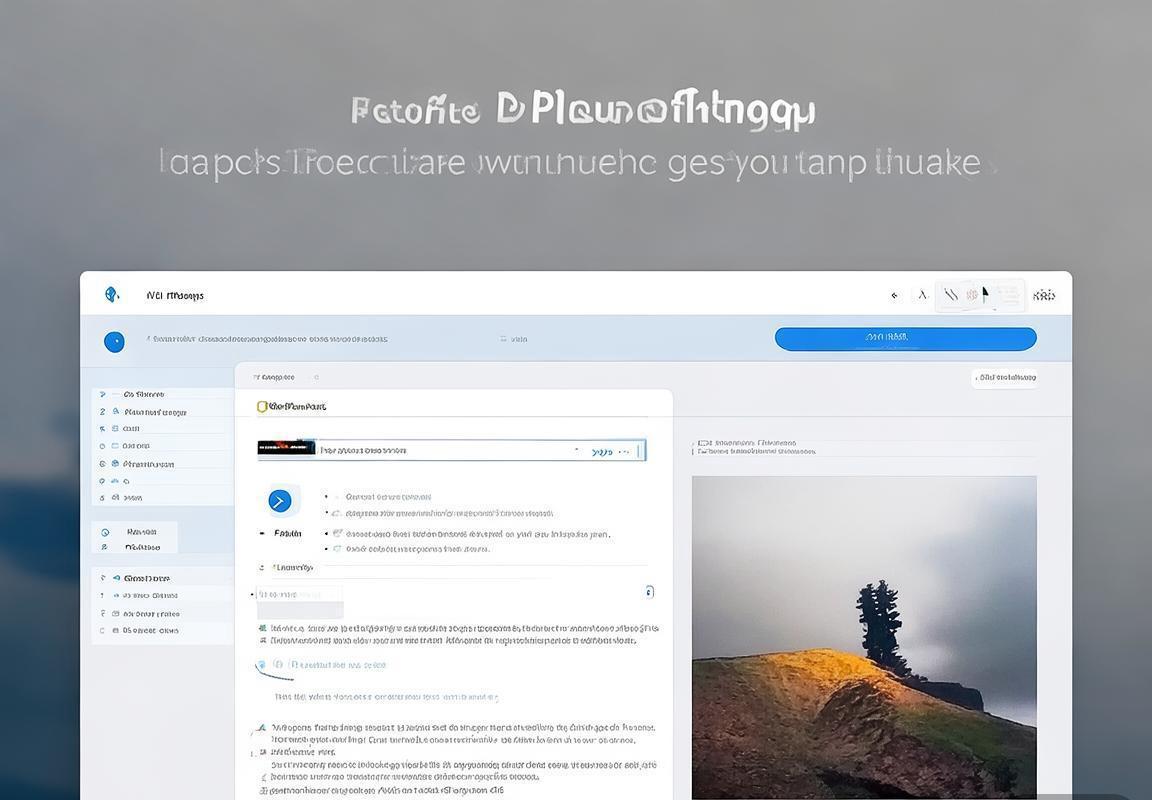This screenshot has height=800, width=1152.
Task: Click the small white pill button under the banner
Action: tap(1004, 378)
